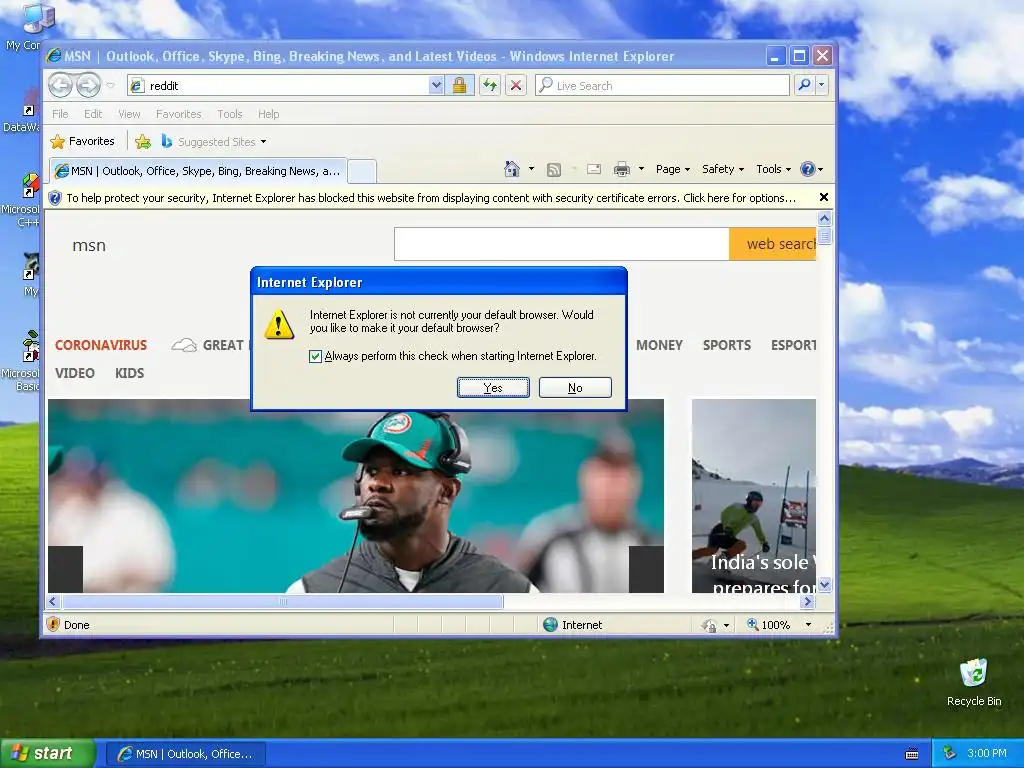
Task: Open the Tools command bar dropdown
Action: tap(773, 169)
